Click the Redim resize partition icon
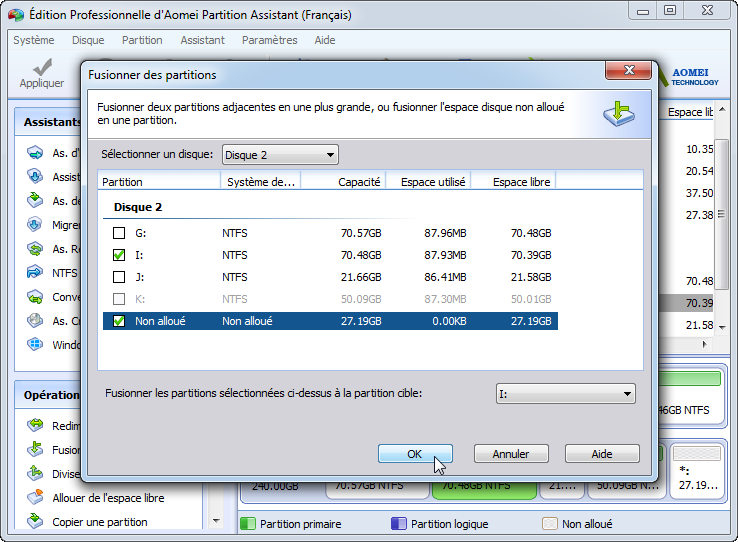 pos(35,425)
